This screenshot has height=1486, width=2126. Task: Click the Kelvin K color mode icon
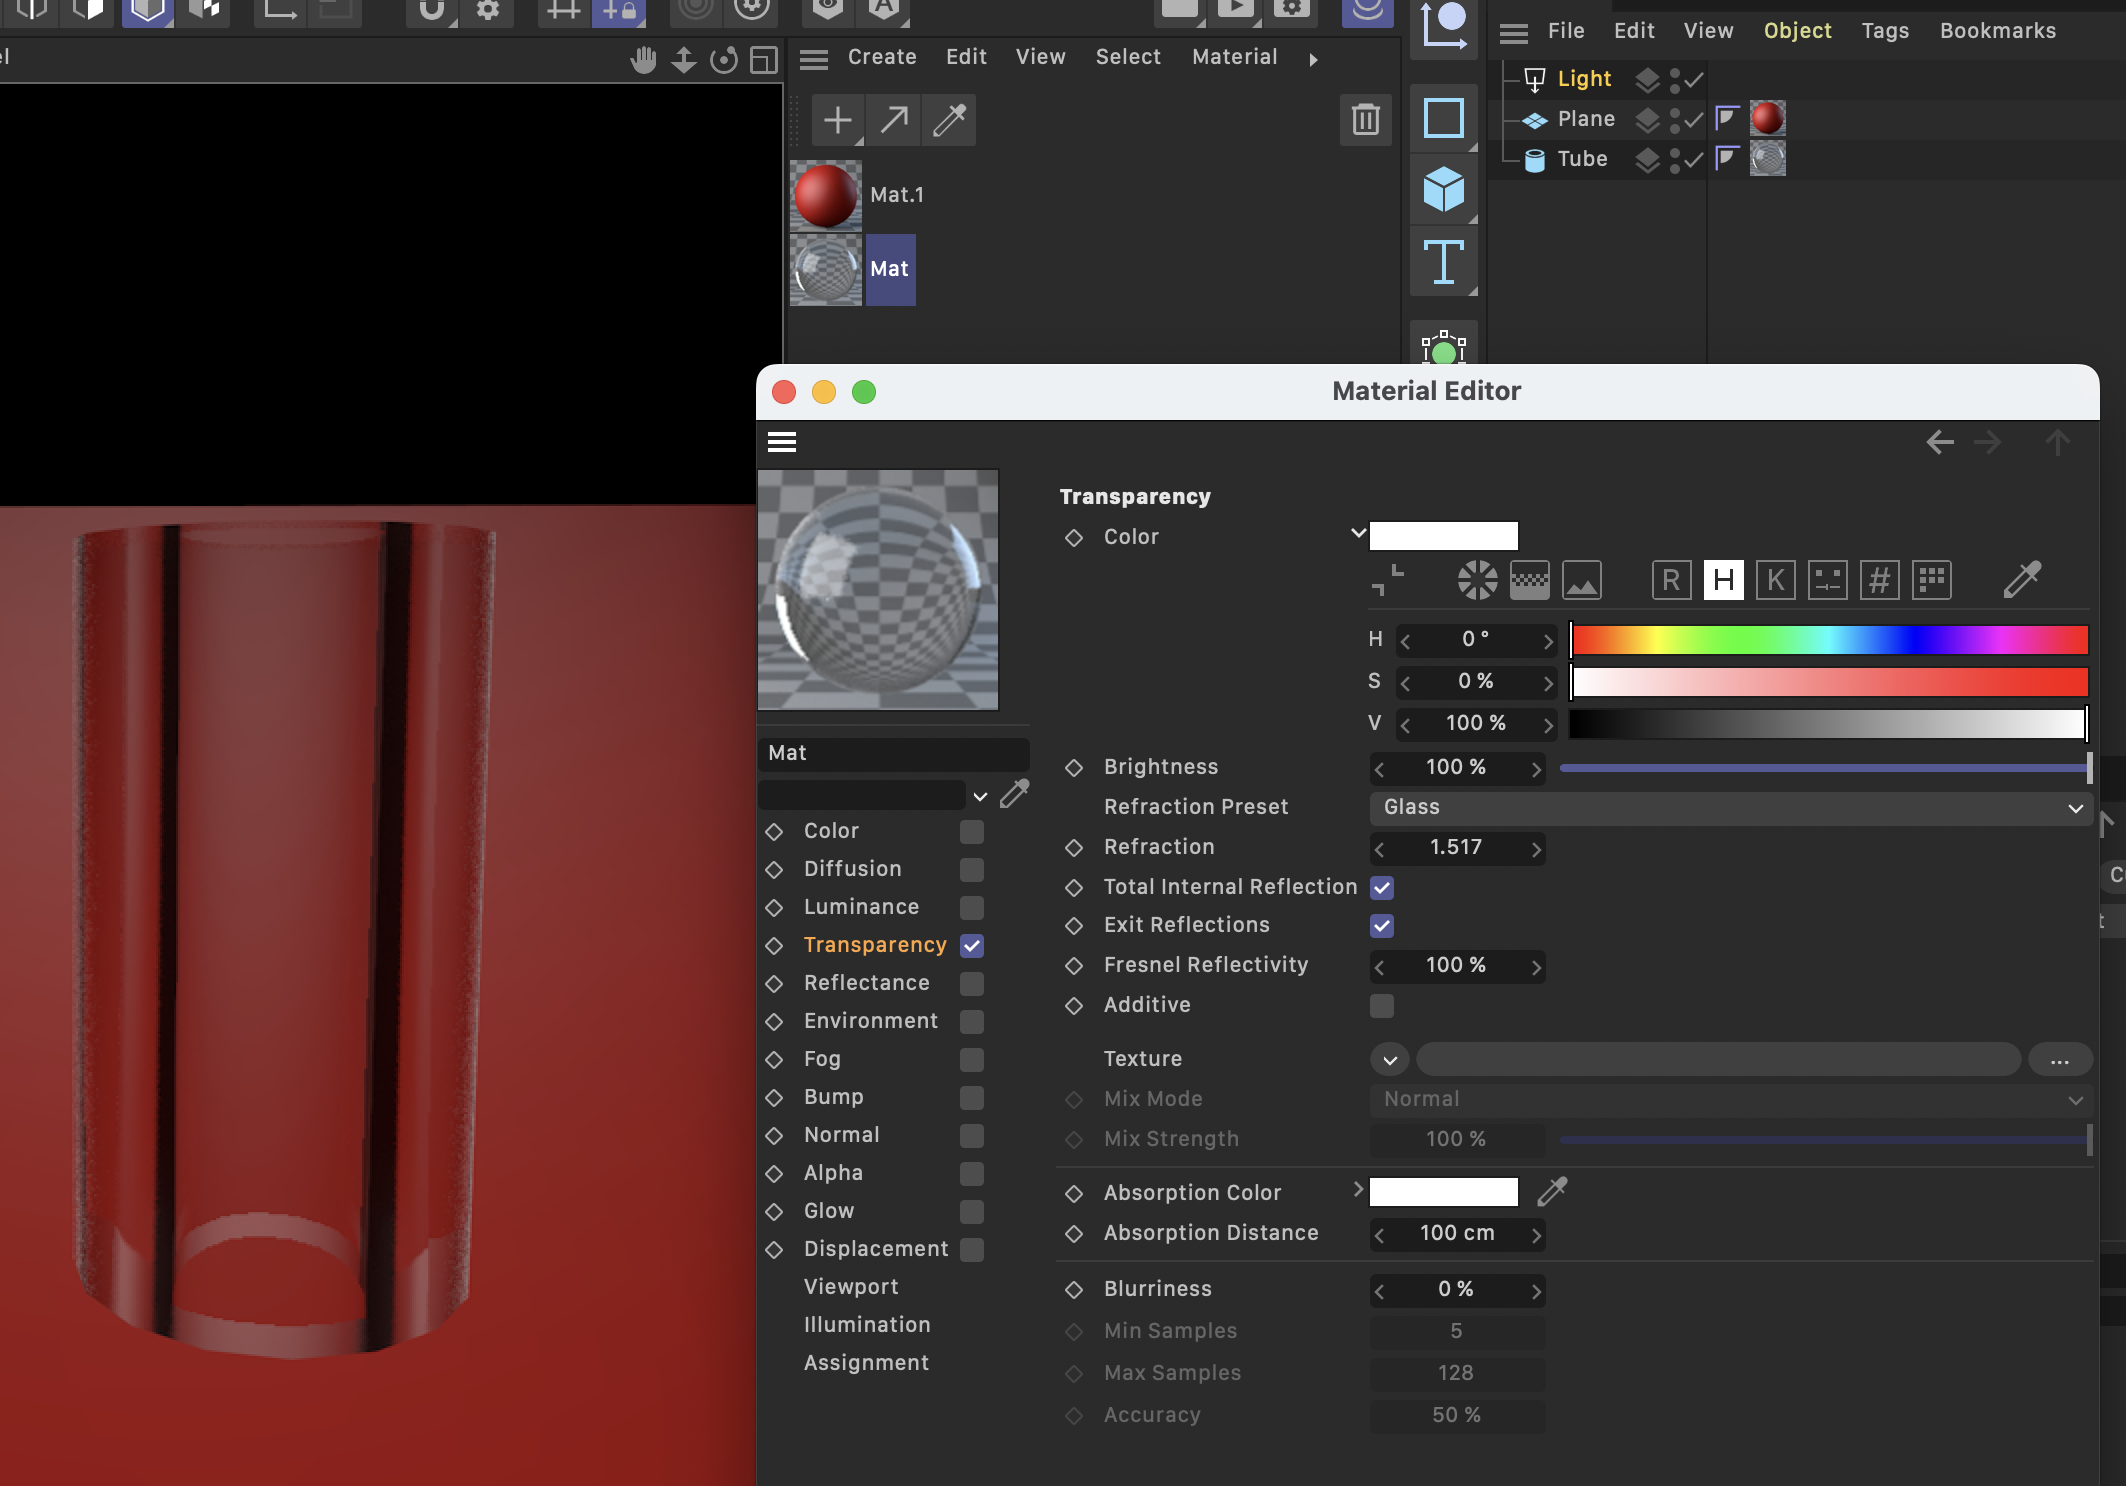pyautogui.click(x=1775, y=580)
